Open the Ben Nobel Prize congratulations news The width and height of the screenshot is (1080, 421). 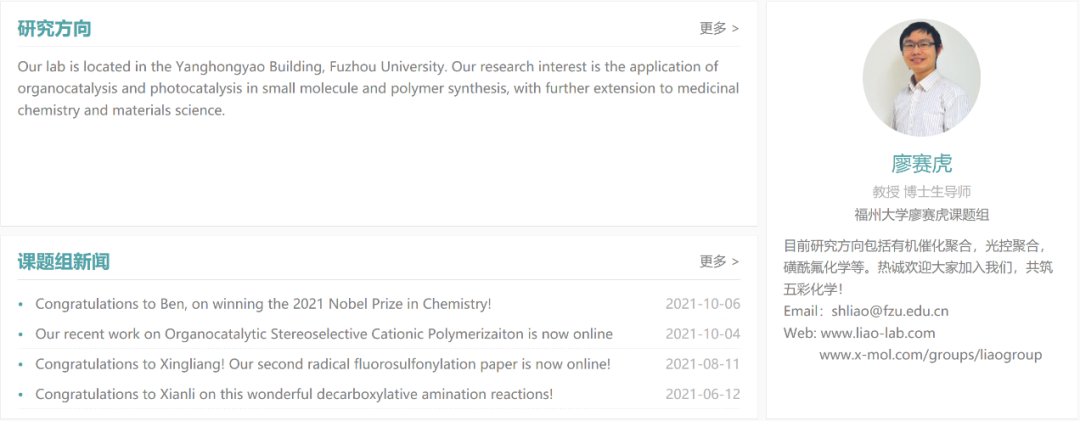click(x=263, y=304)
